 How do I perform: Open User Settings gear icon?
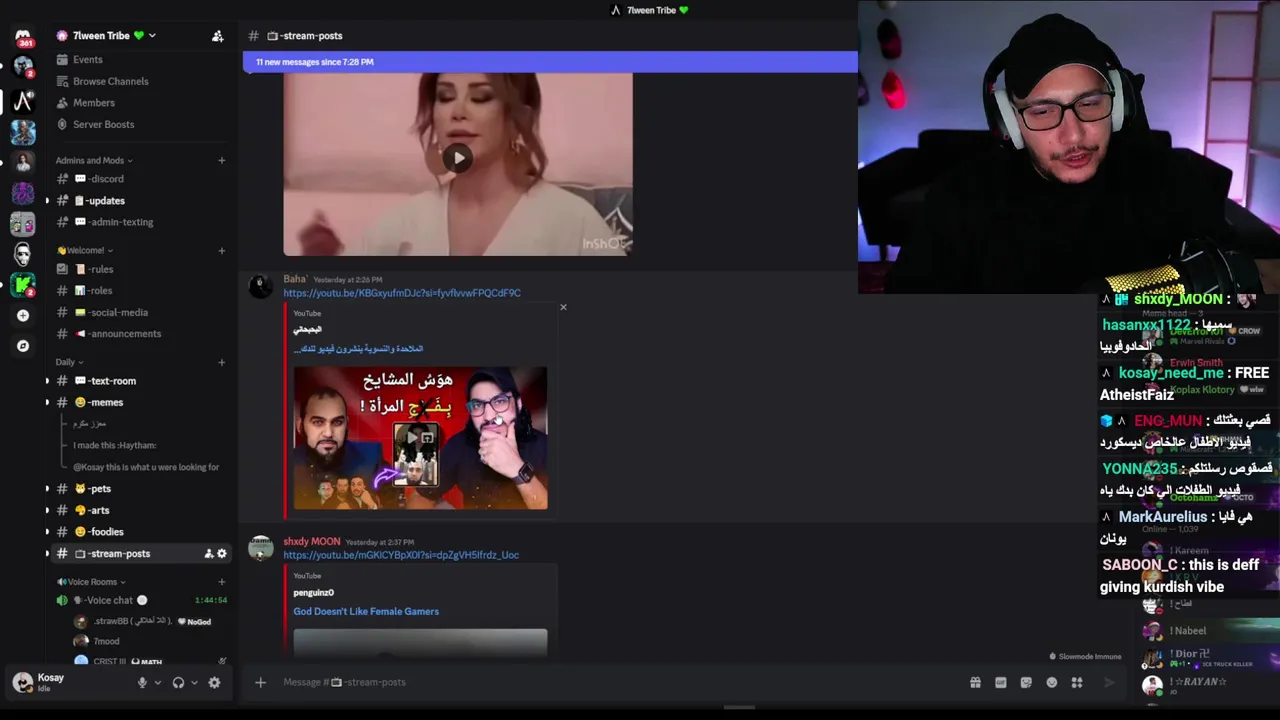(214, 683)
